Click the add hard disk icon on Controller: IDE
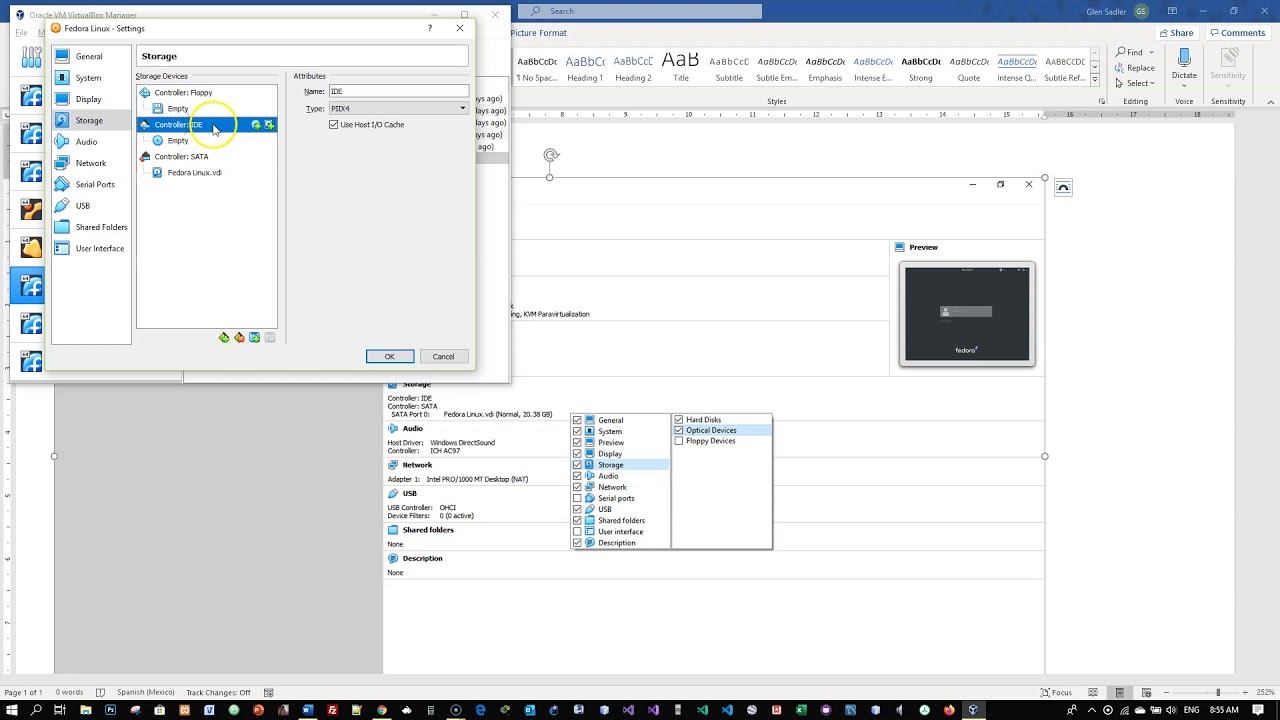This screenshot has height=720, width=1280. [x=269, y=125]
